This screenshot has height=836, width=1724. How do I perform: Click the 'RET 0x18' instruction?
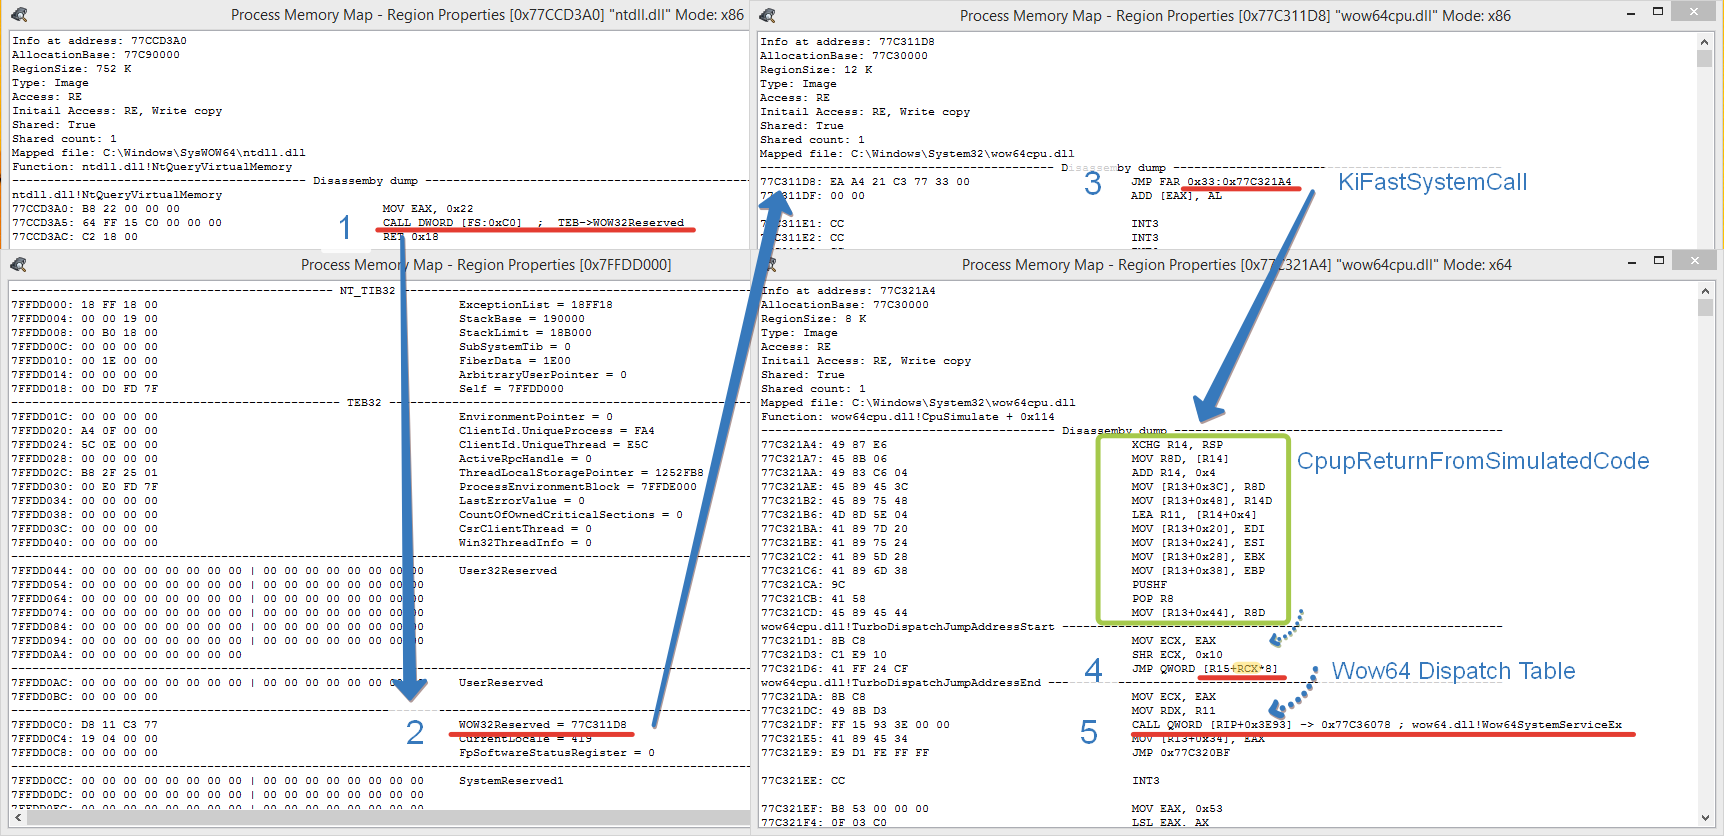tap(410, 237)
